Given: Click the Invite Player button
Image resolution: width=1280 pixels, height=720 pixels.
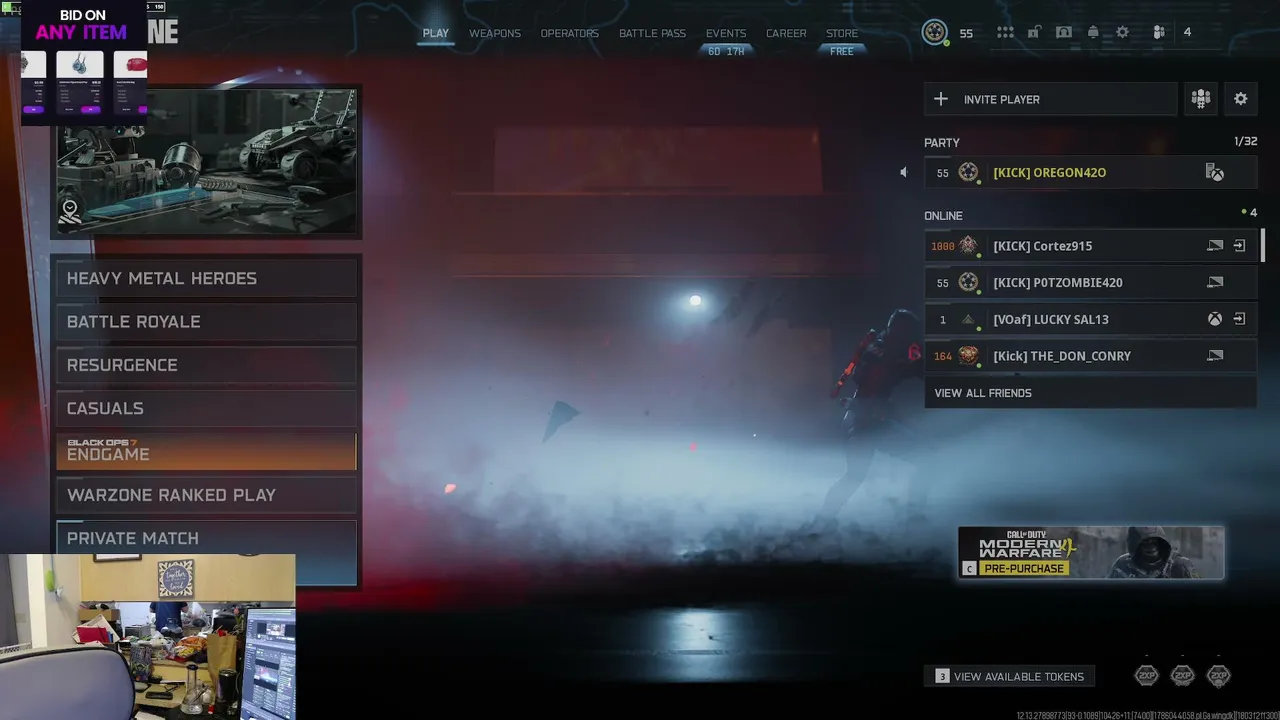Looking at the screenshot, I should coord(1050,99).
